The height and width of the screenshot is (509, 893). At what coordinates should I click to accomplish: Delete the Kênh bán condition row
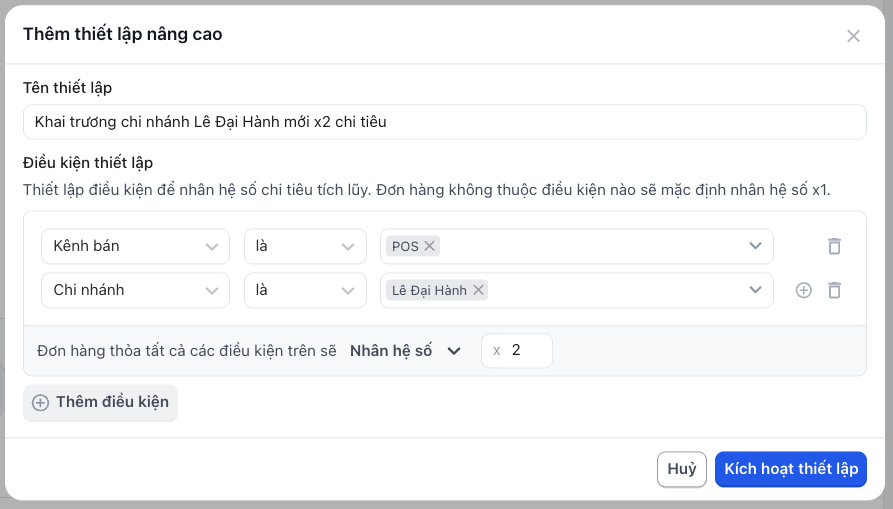(x=834, y=246)
